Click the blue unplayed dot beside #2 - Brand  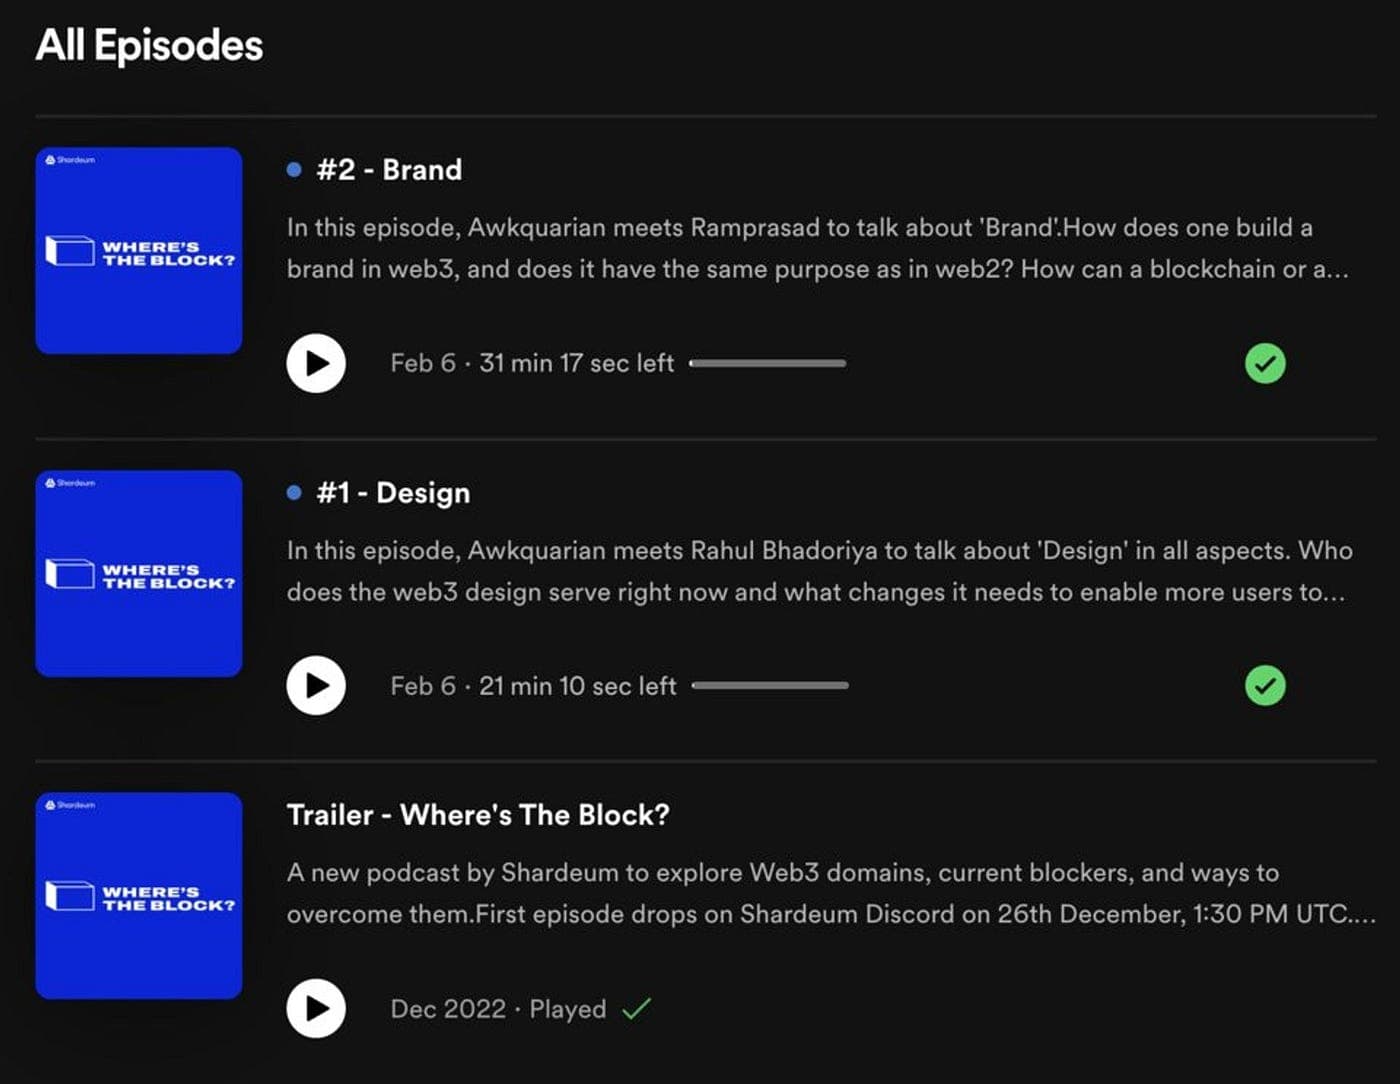[x=294, y=170]
